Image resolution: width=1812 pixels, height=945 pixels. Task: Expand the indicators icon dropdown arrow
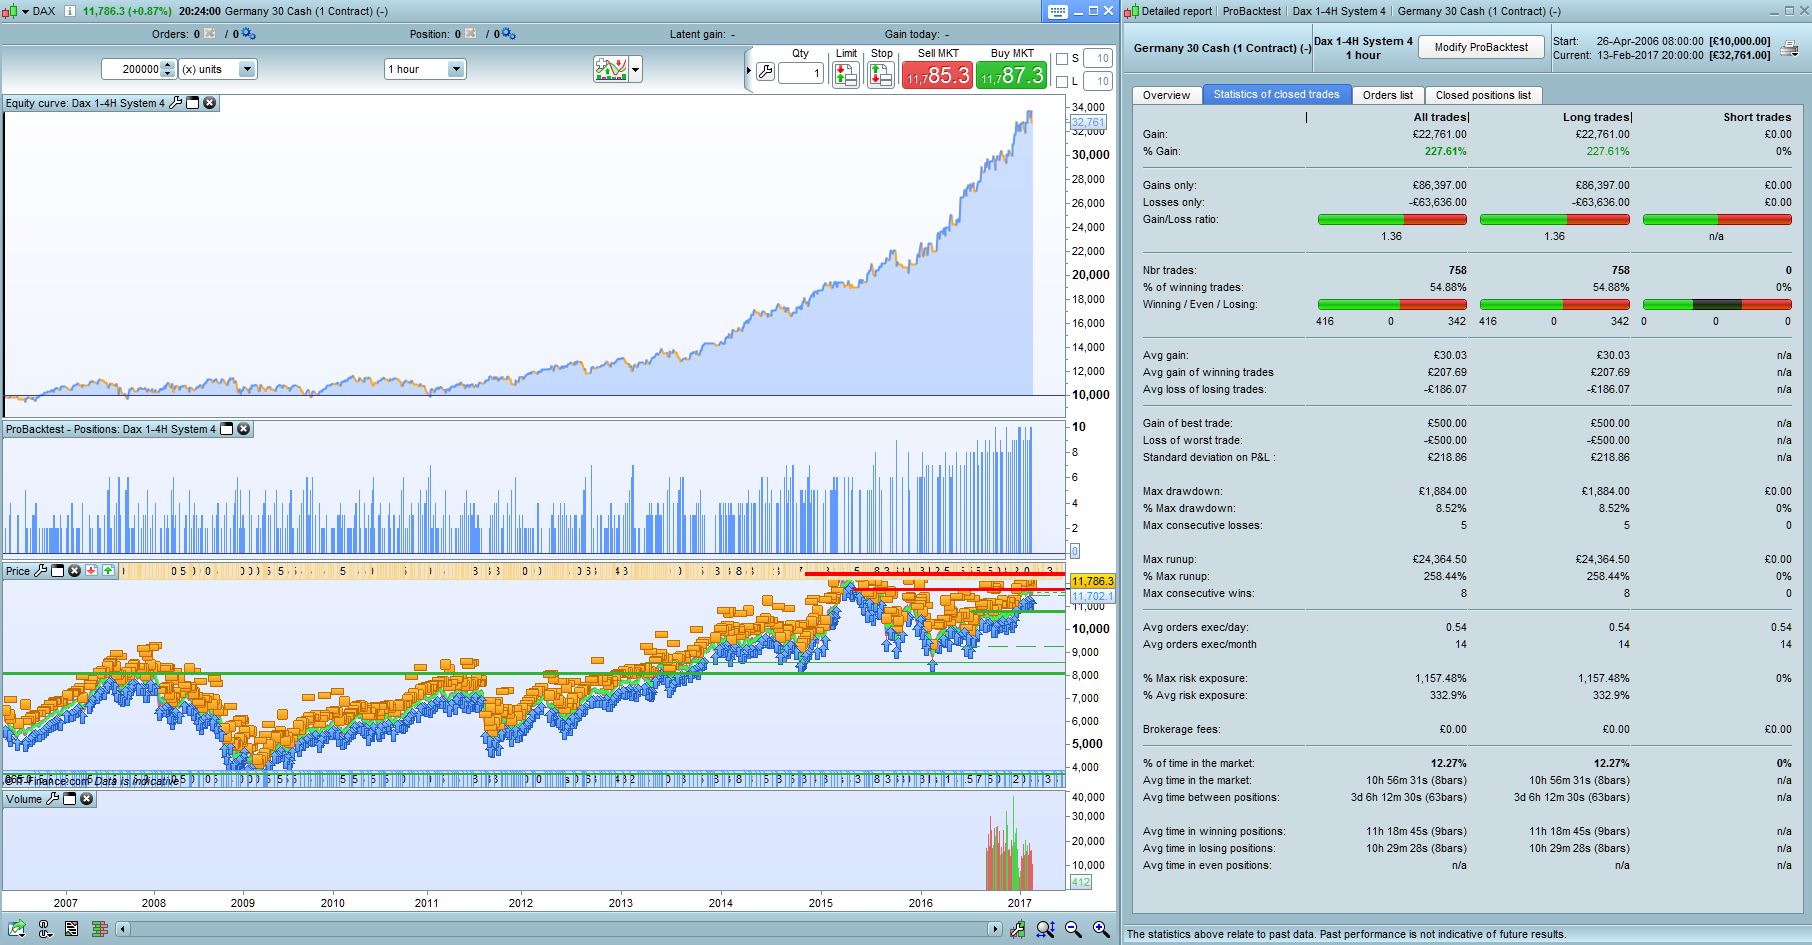pos(635,70)
